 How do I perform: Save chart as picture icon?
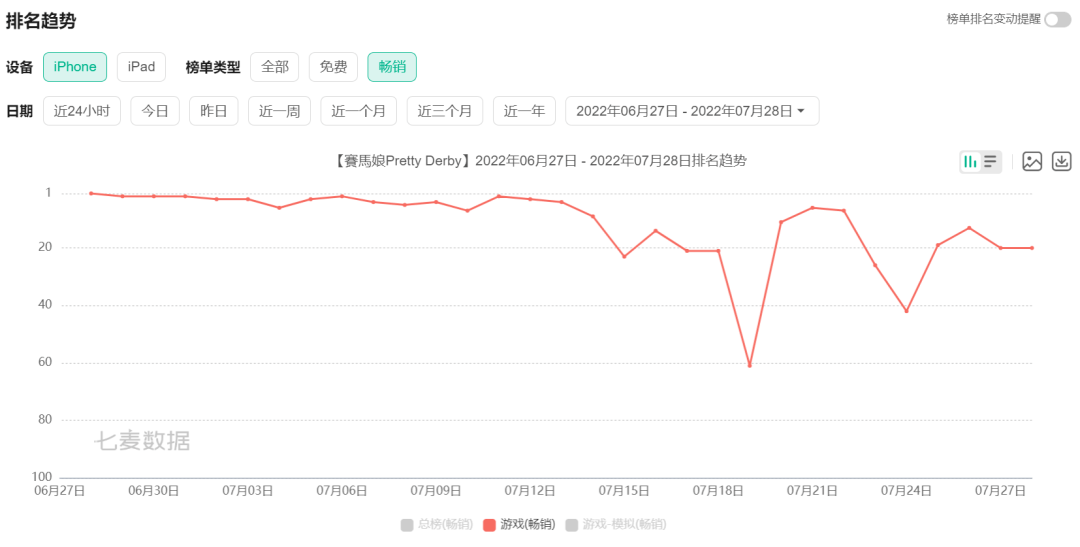pos(1032,162)
